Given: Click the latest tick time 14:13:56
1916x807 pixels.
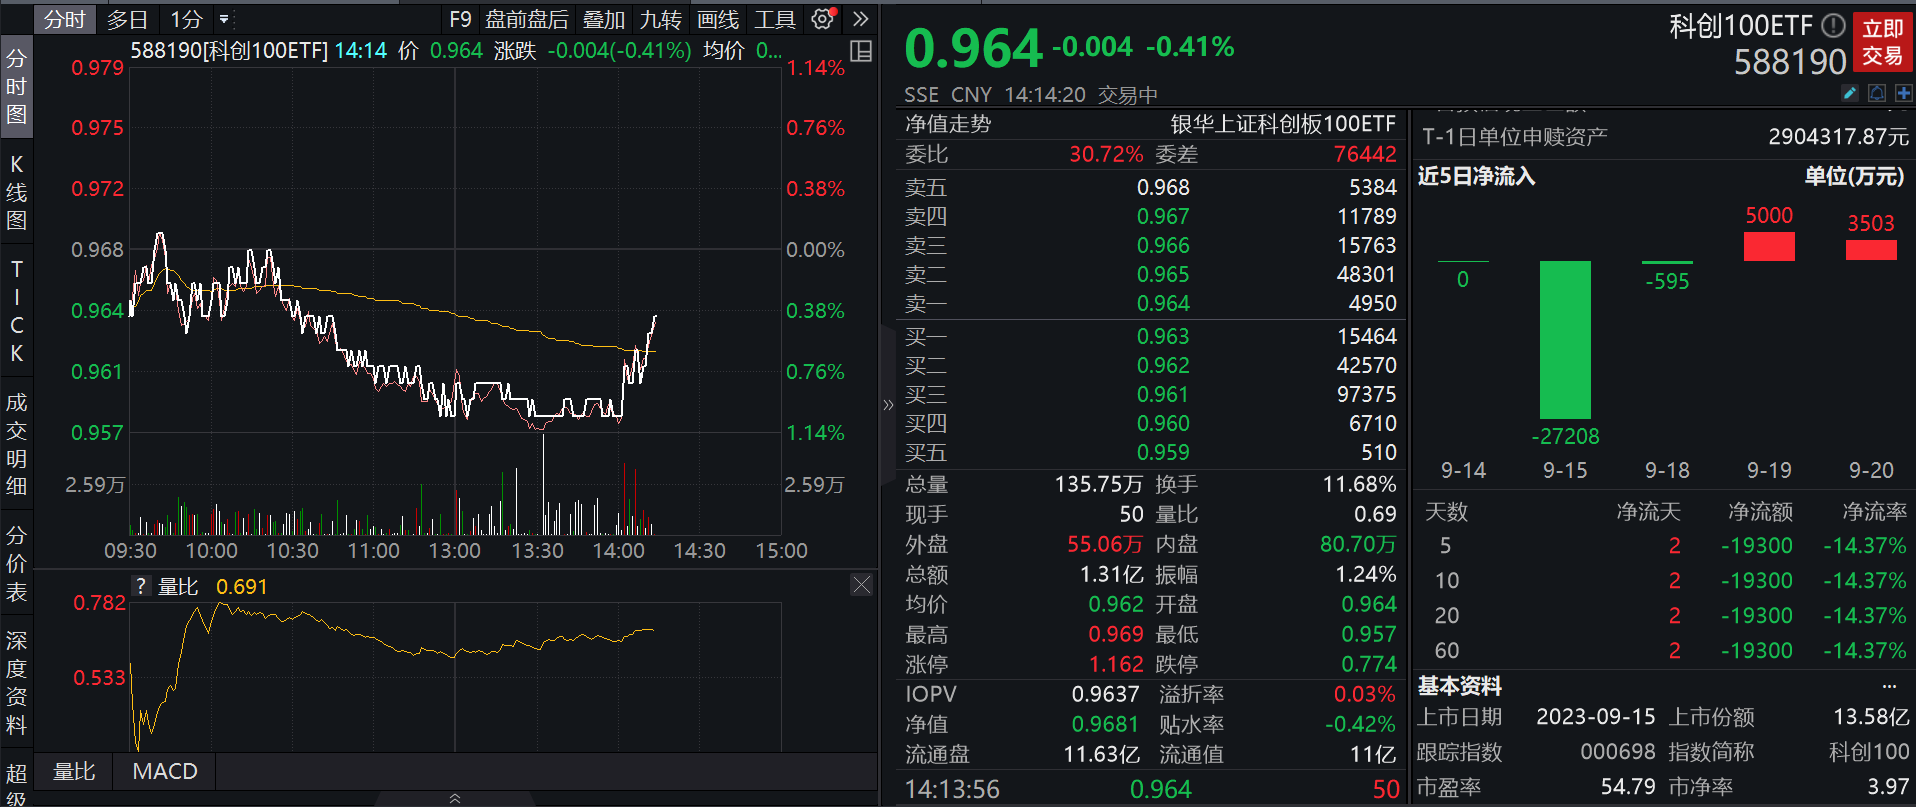Looking at the screenshot, I should tap(952, 789).
